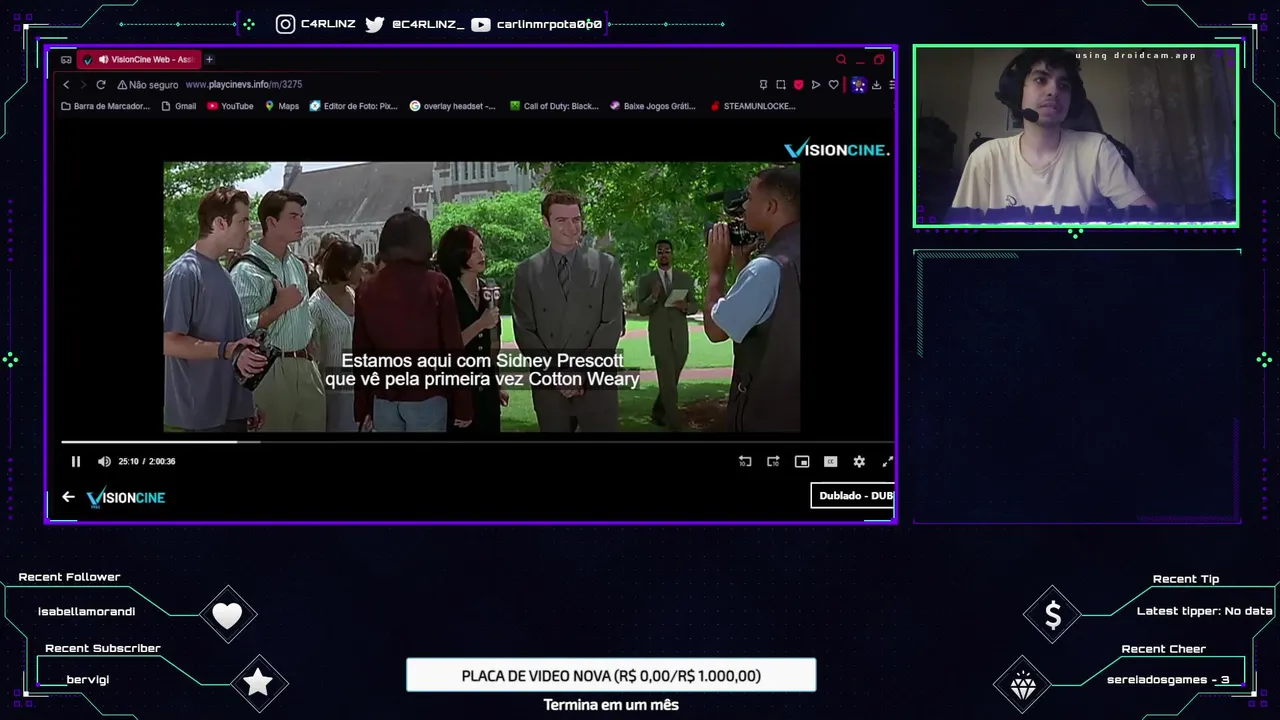Go back using VisionCine arrow
Image resolution: width=1280 pixels, height=720 pixels.
click(x=68, y=497)
